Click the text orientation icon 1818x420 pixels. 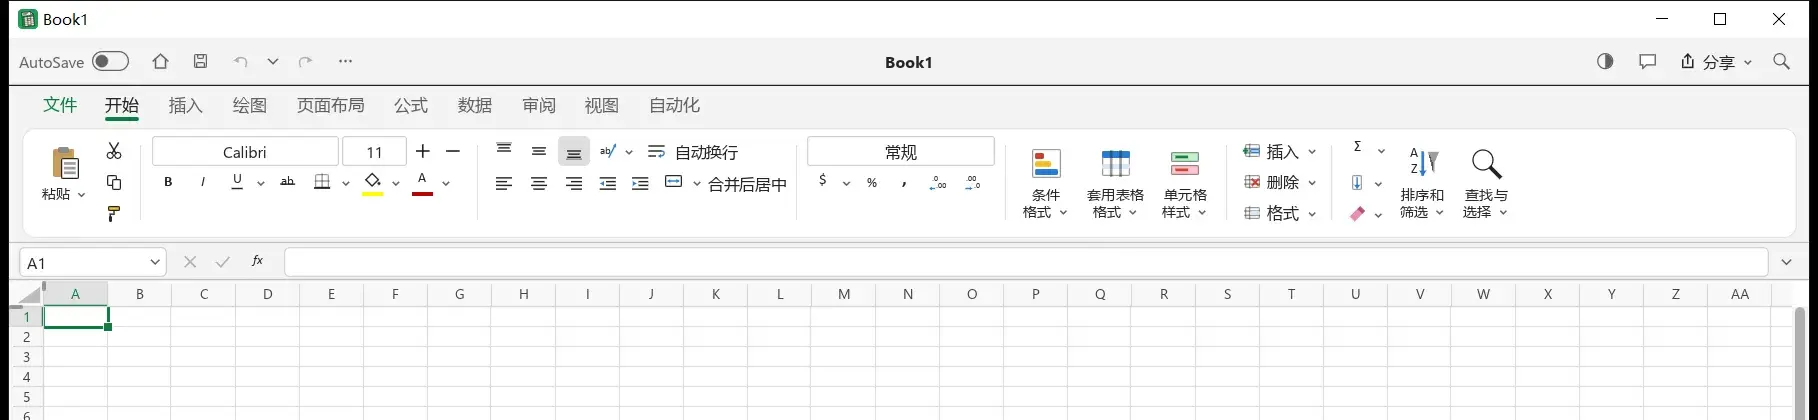point(608,151)
